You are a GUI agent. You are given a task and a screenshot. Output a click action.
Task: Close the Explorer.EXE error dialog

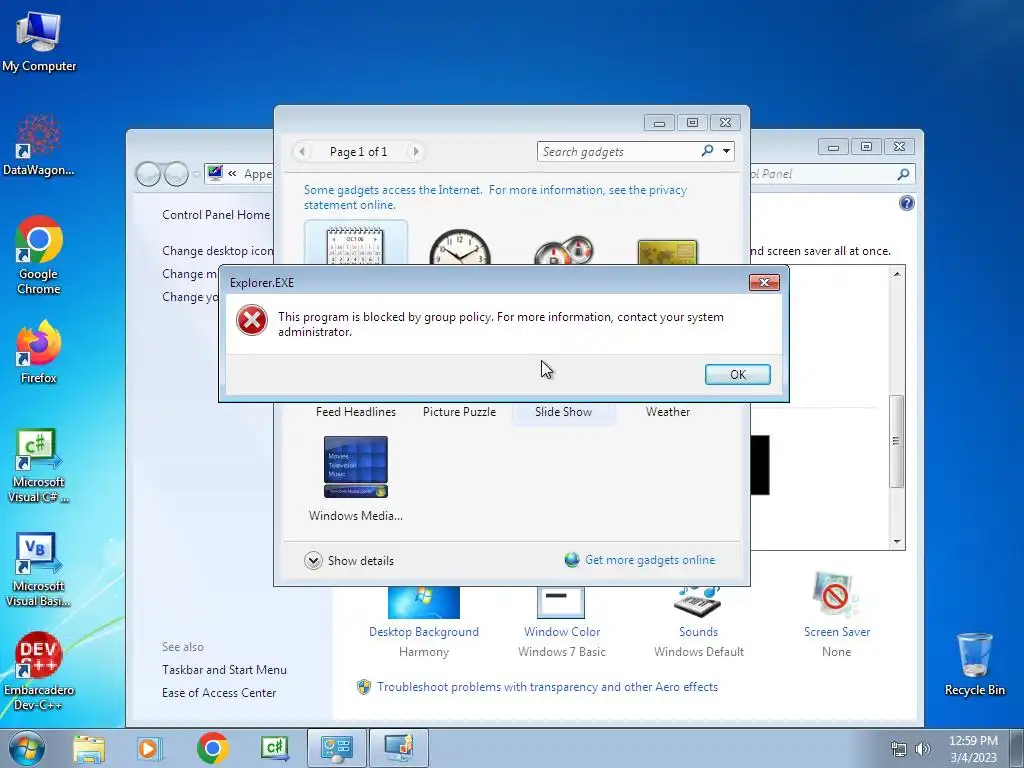[763, 282]
